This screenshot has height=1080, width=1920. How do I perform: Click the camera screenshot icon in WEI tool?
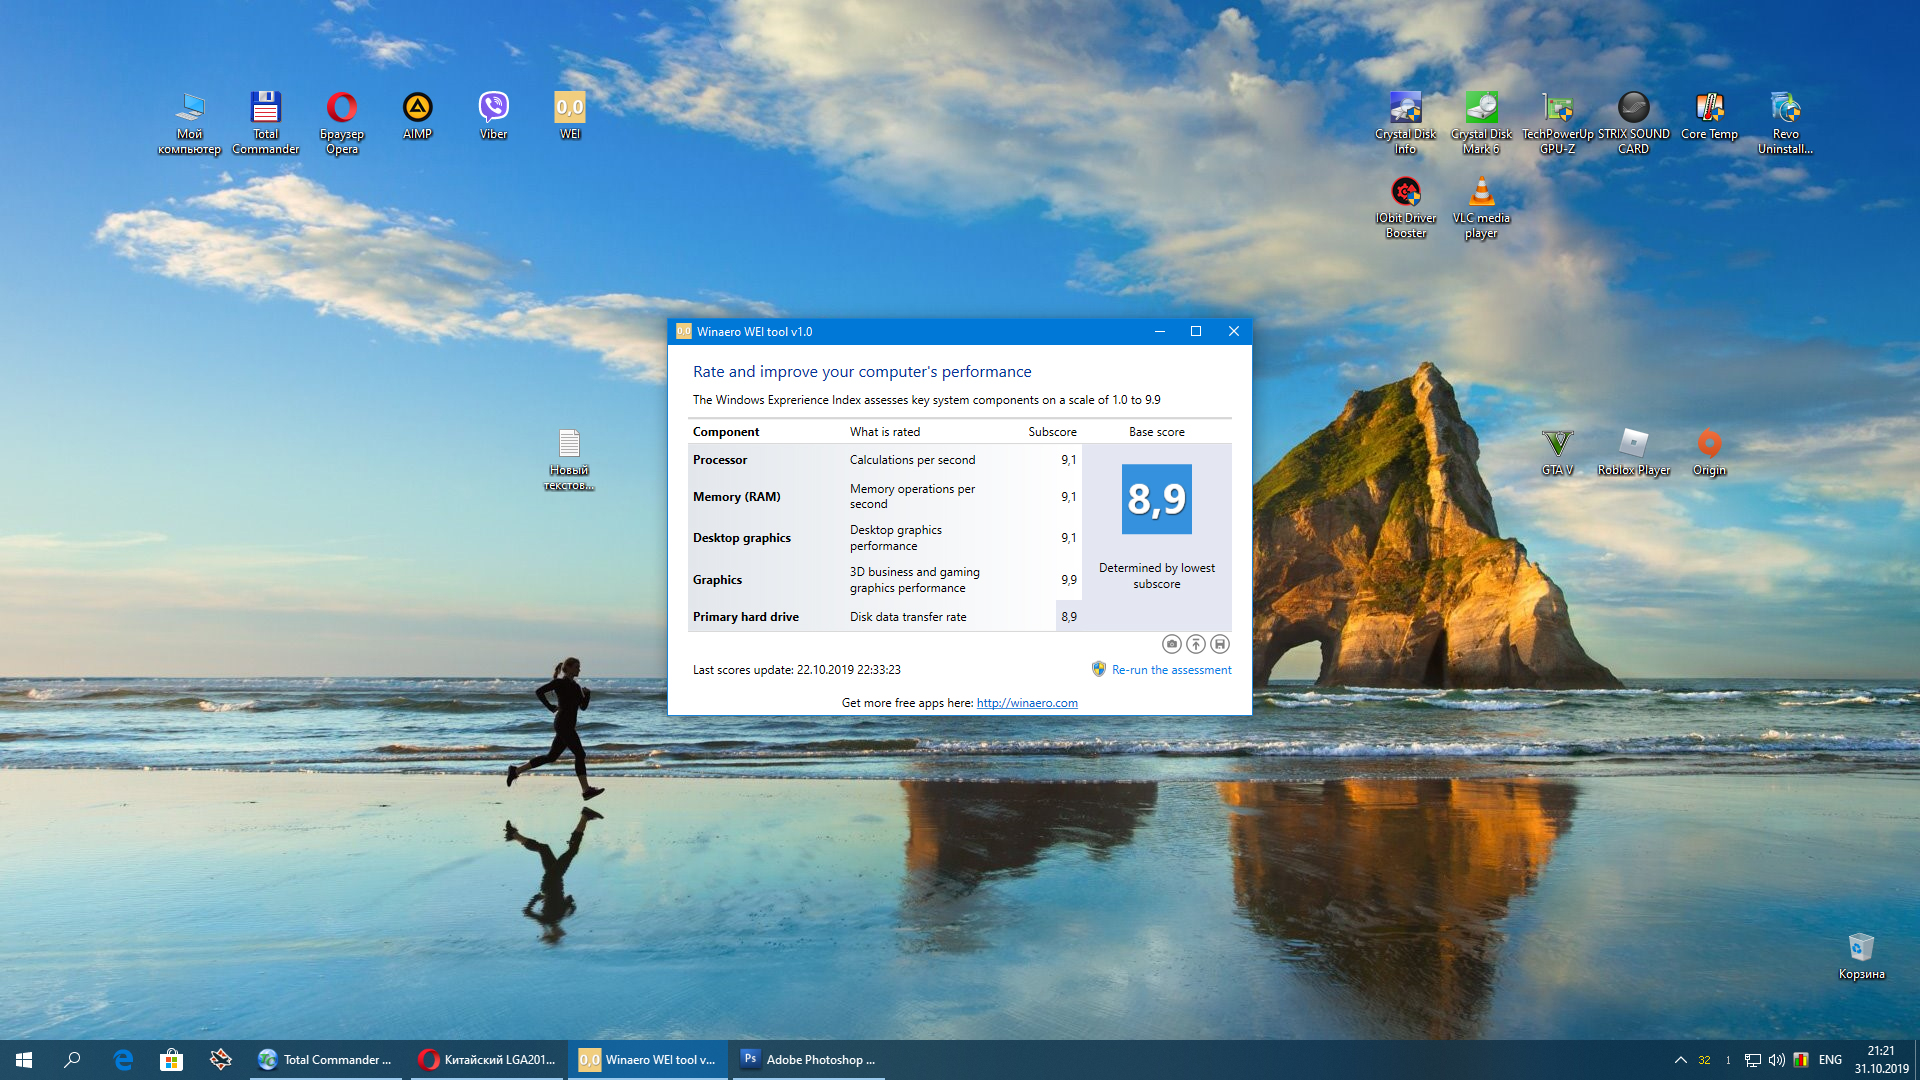(1171, 644)
